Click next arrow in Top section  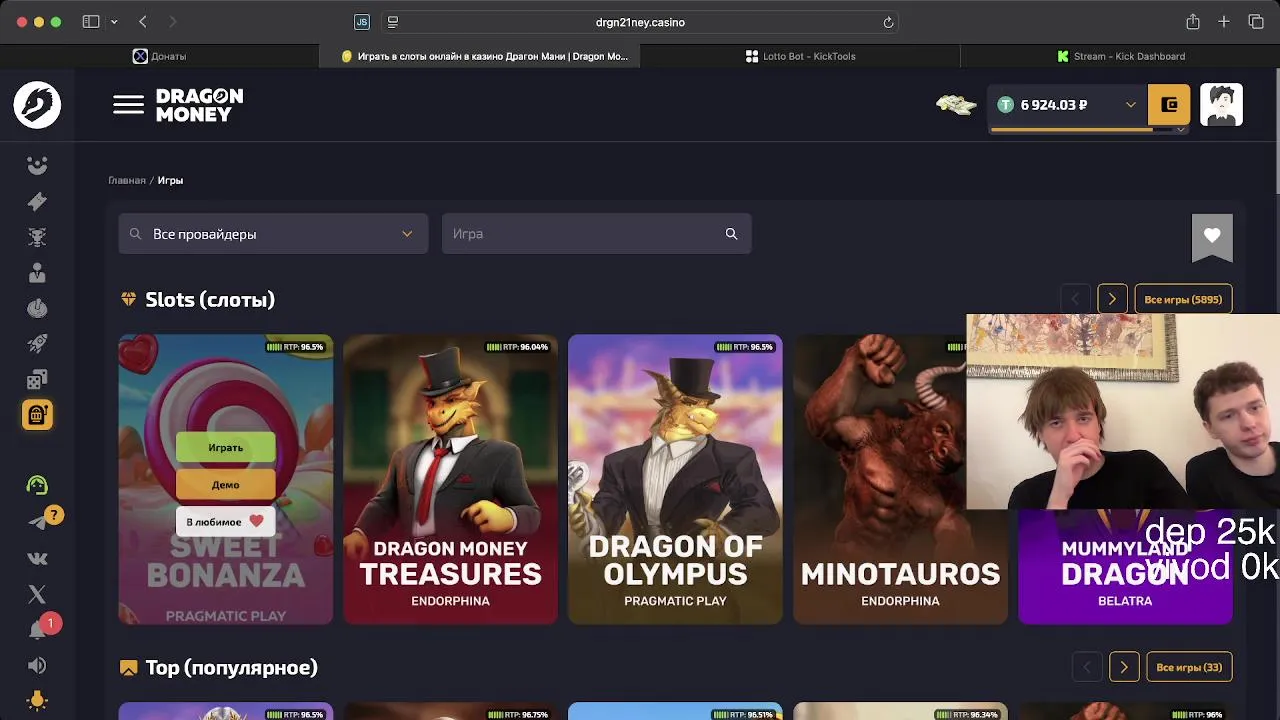[x=1124, y=667]
